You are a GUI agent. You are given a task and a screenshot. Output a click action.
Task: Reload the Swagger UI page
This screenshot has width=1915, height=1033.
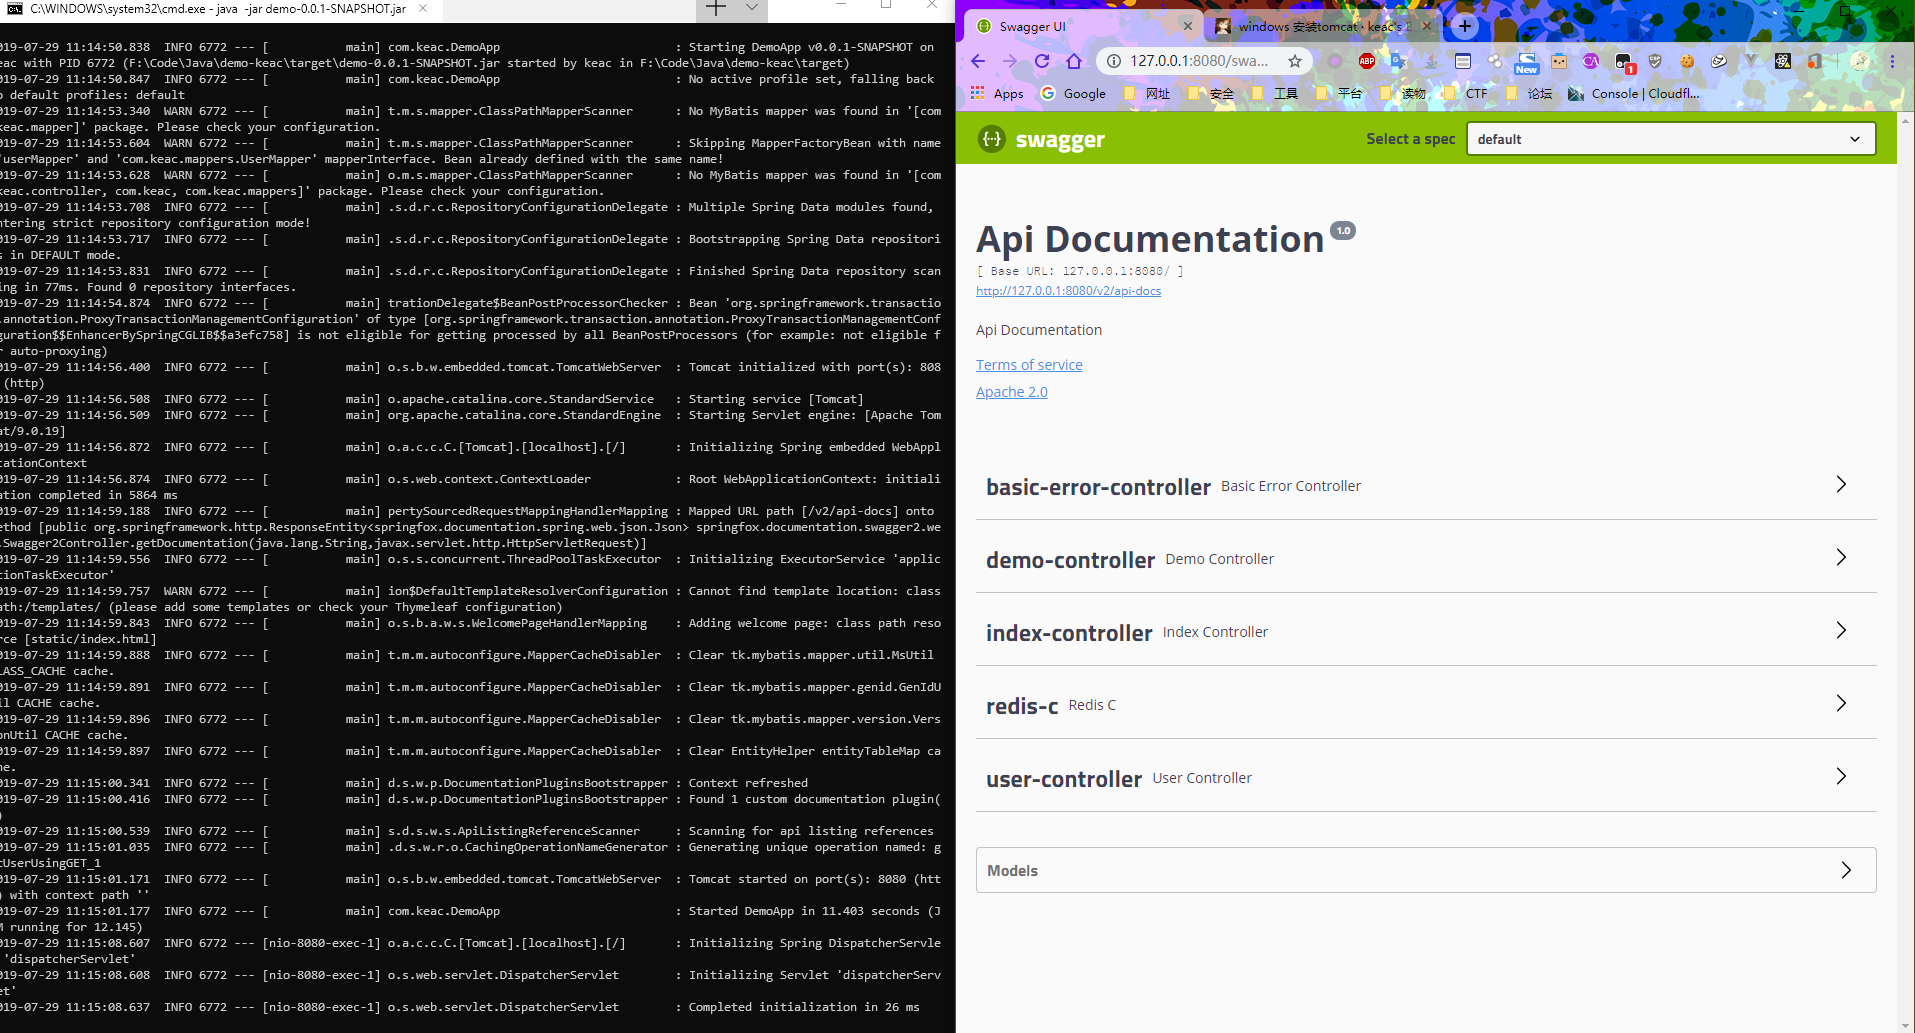(1042, 61)
